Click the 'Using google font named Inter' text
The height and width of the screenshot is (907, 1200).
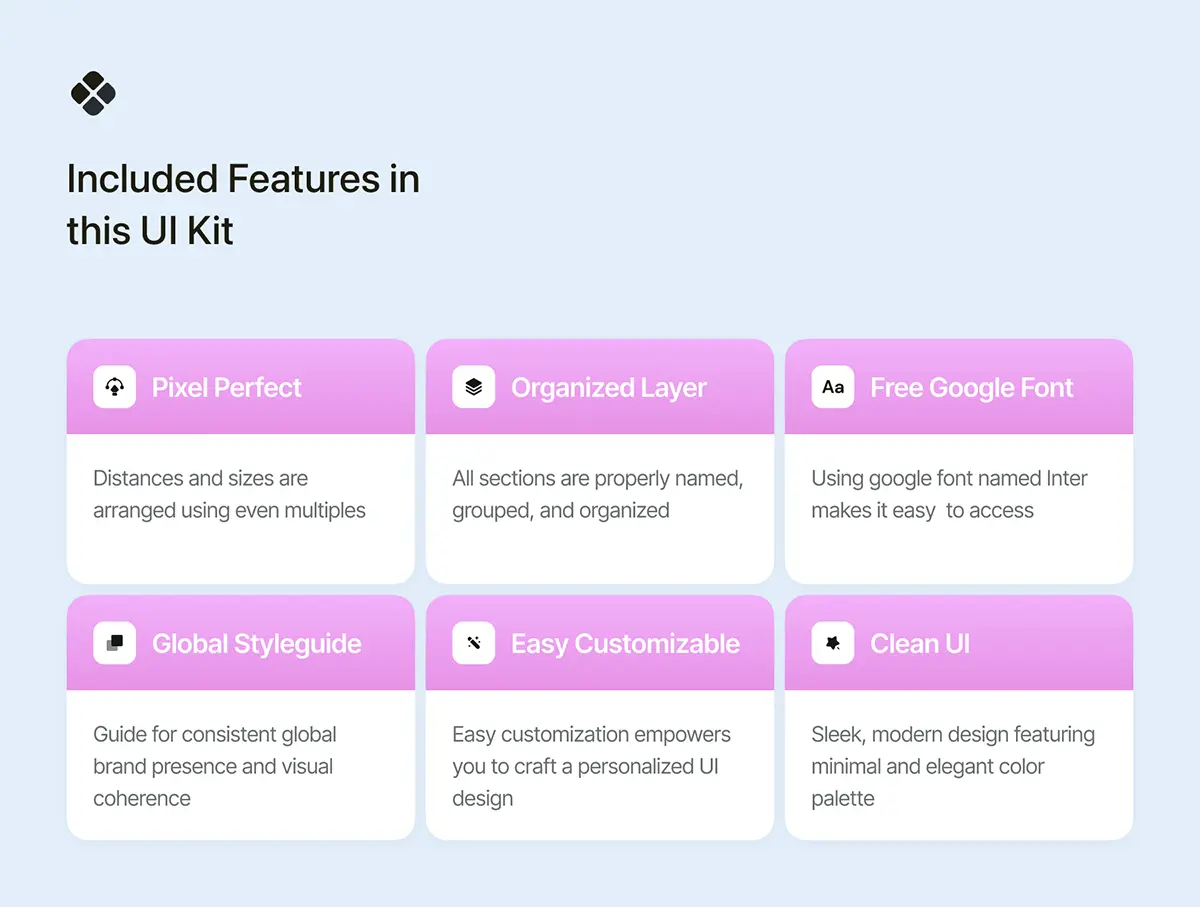[x=948, y=494]
